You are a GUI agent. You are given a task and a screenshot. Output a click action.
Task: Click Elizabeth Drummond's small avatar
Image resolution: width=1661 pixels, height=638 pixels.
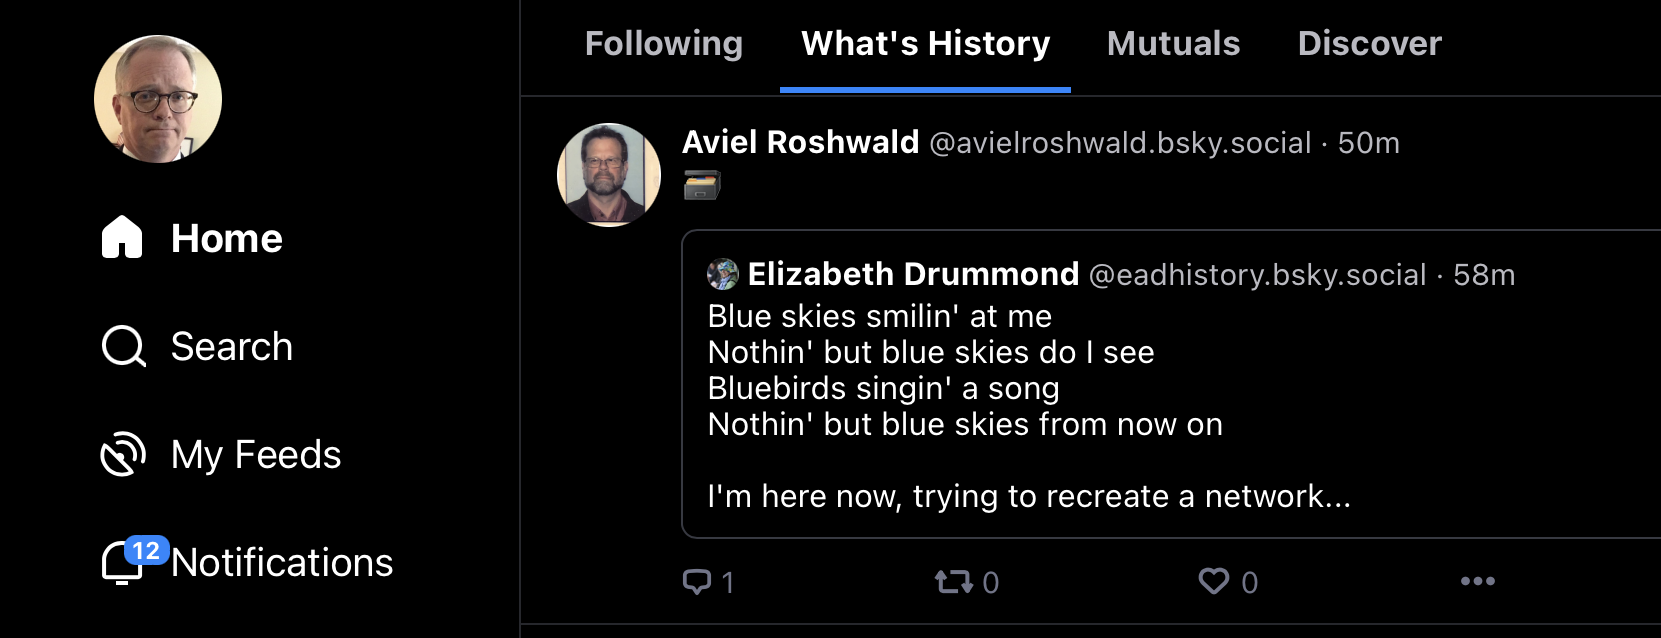(x=723, y=274)
